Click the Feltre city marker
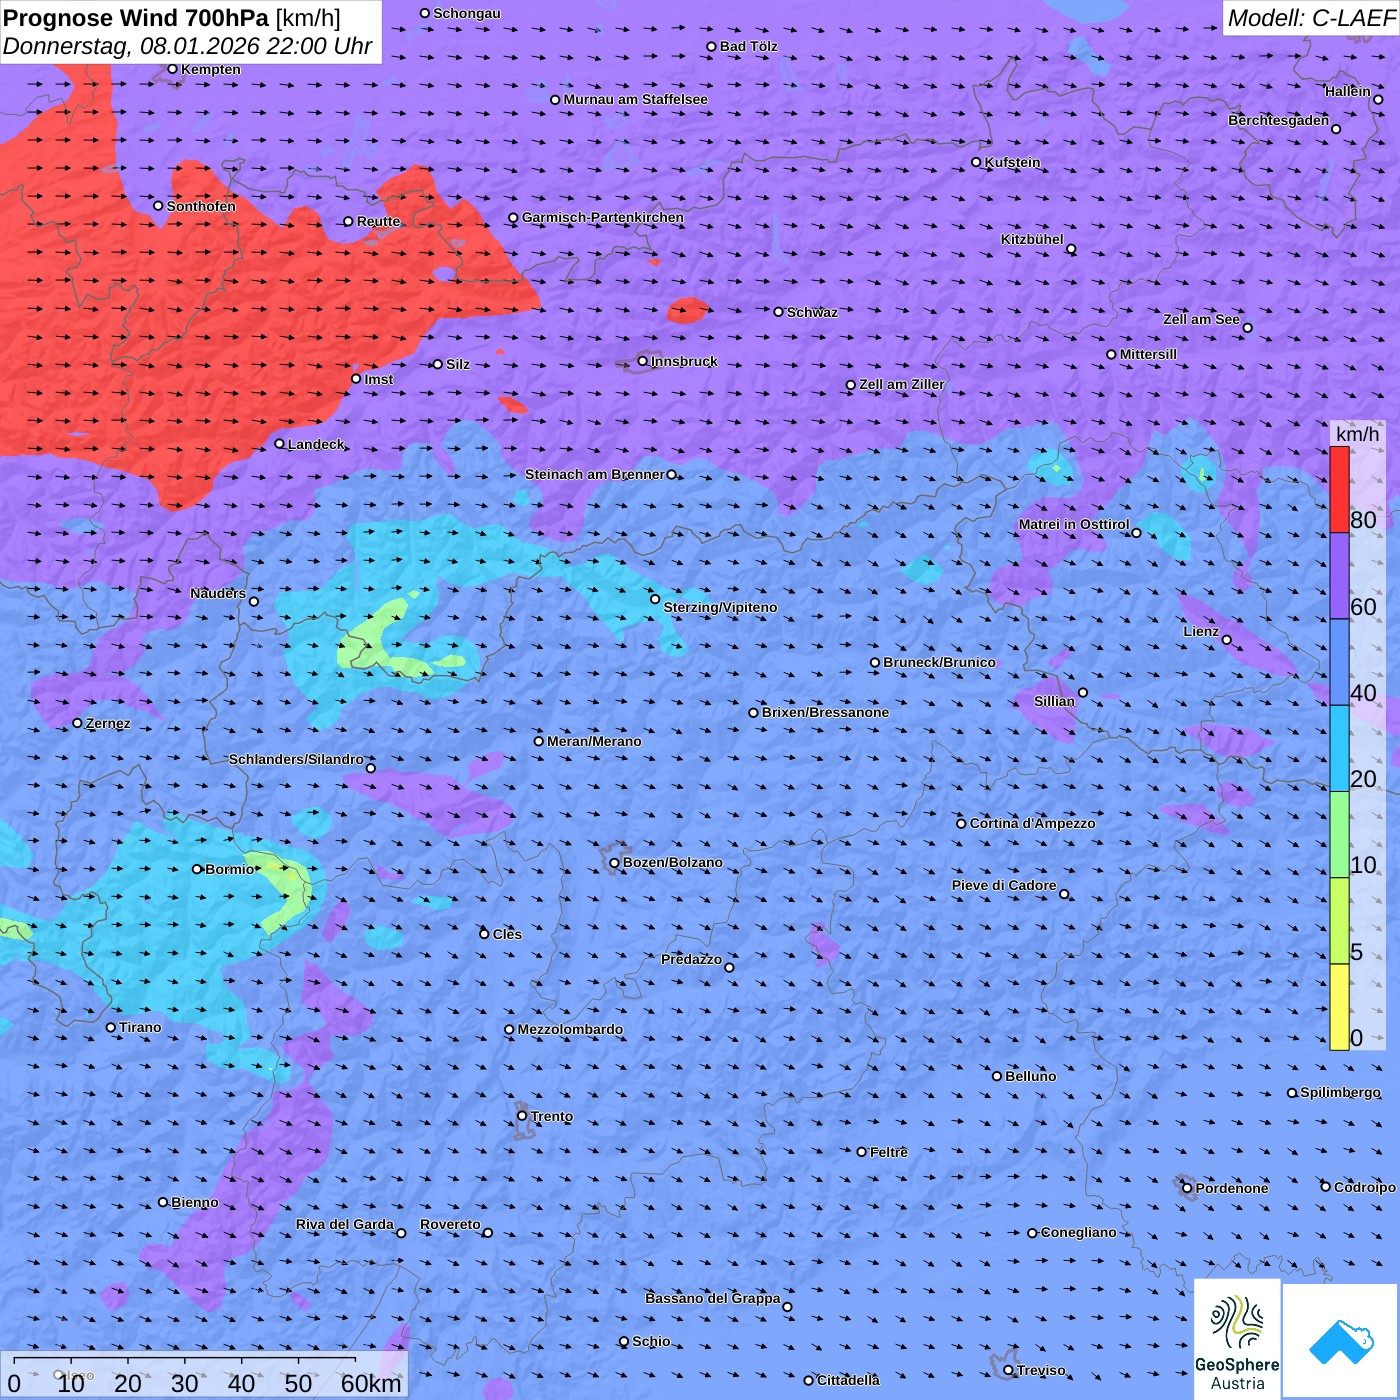Image resolution: width=1400 pixels, height=1400 pixels. (862, 1152)
